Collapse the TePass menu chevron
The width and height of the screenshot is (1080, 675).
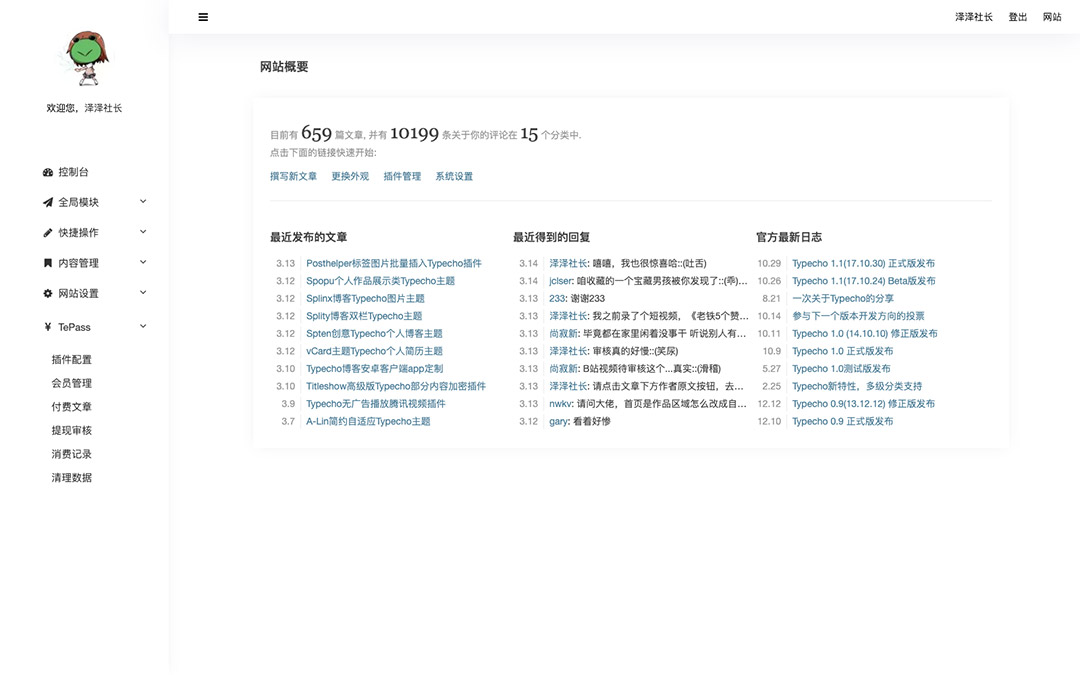143,326
